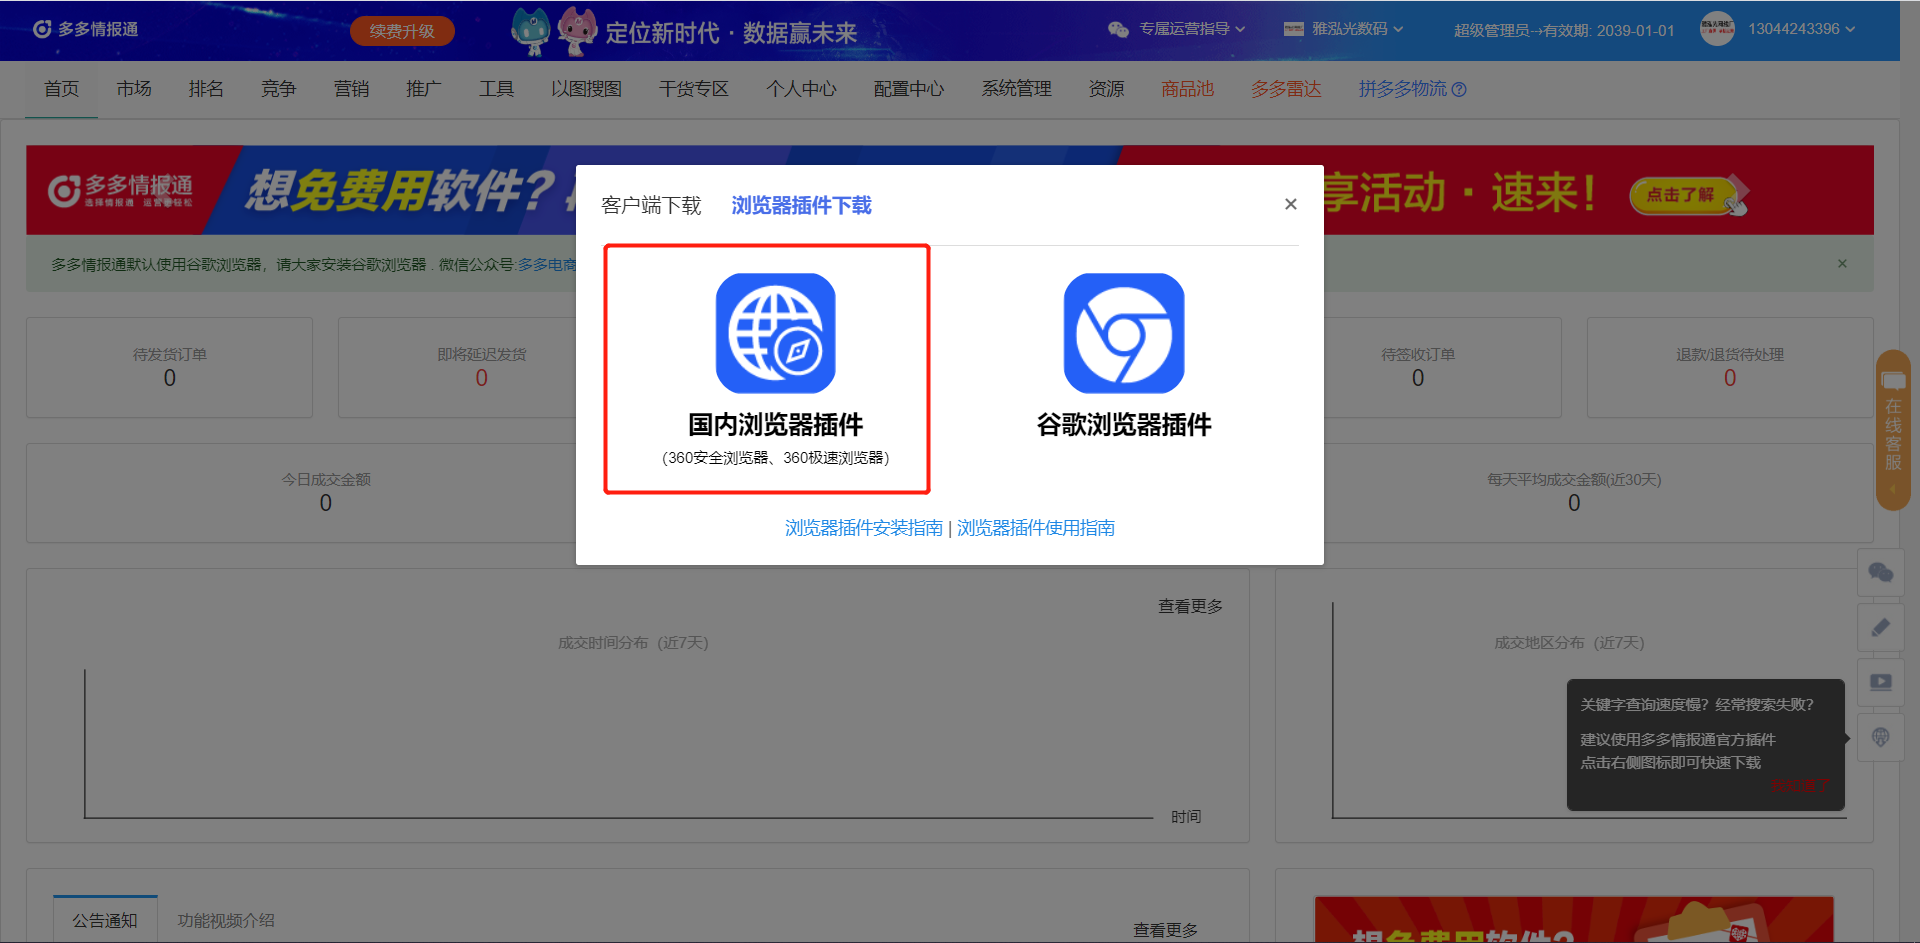Open the 推广 menu
The height and width of the screenshot is (943, 1920).
[x=424, y=89]
